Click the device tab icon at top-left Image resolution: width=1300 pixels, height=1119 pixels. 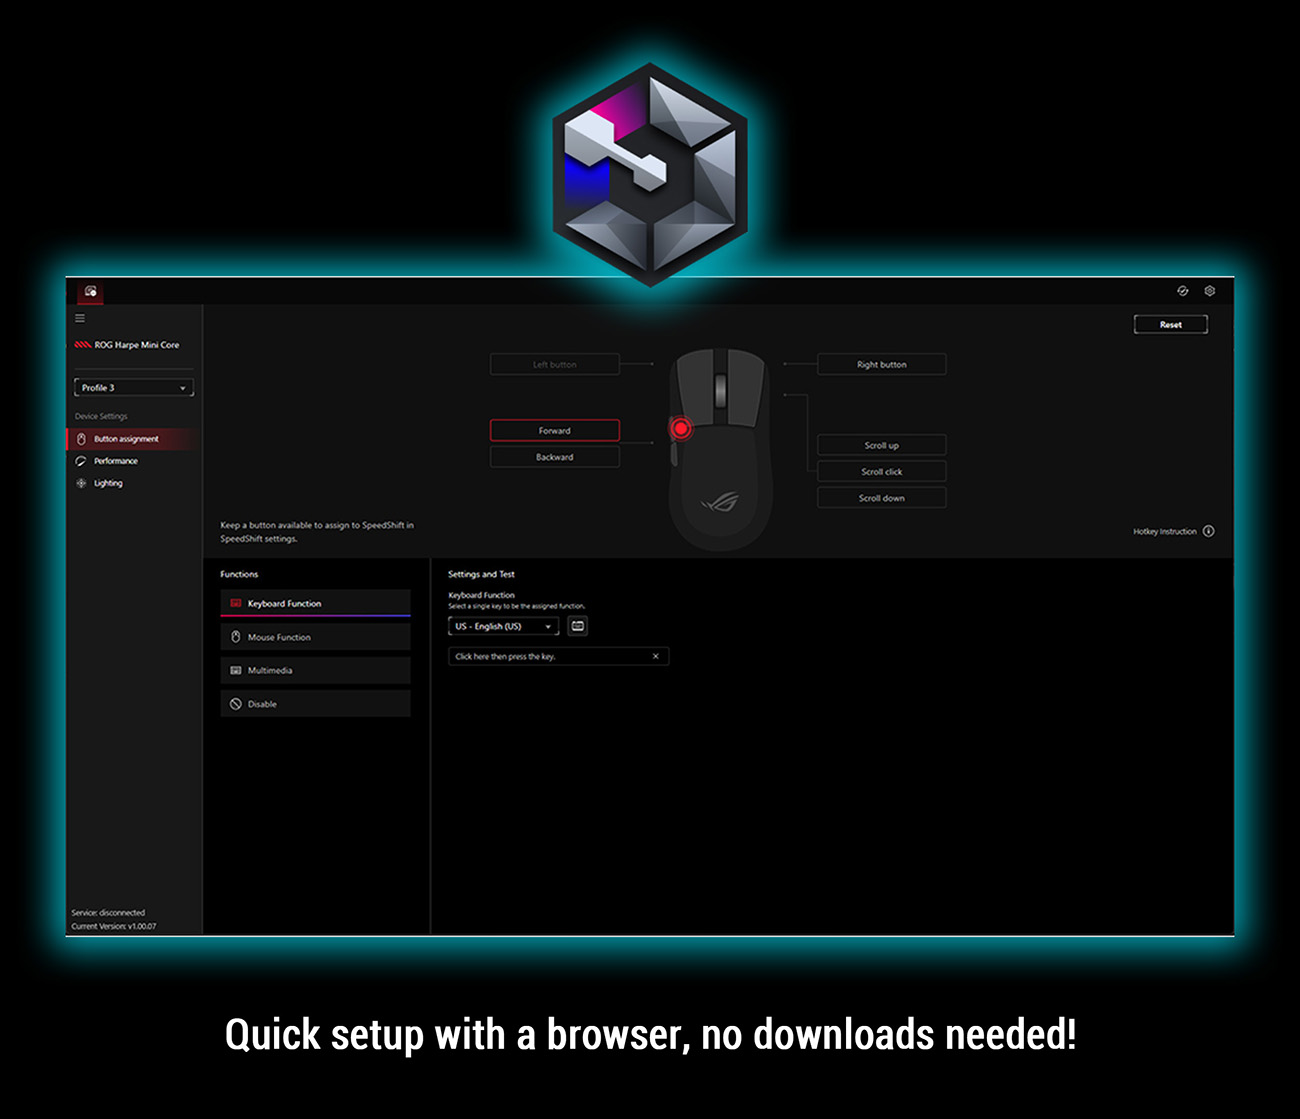pos(91,291)
